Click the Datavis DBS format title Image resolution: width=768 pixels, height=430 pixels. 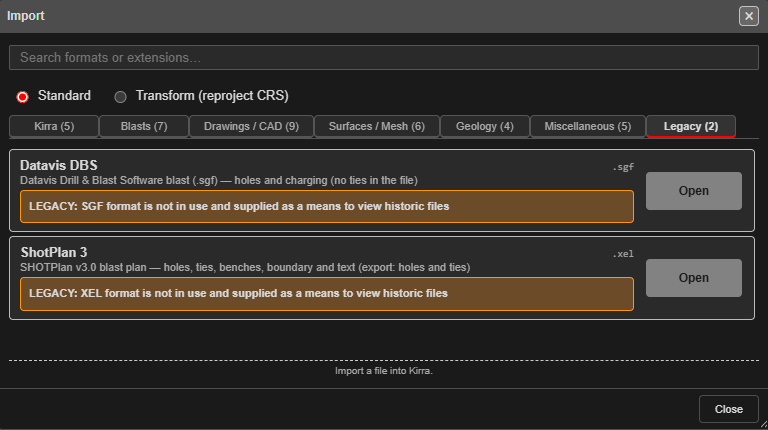pyautogui.click(x=59, y=166)
